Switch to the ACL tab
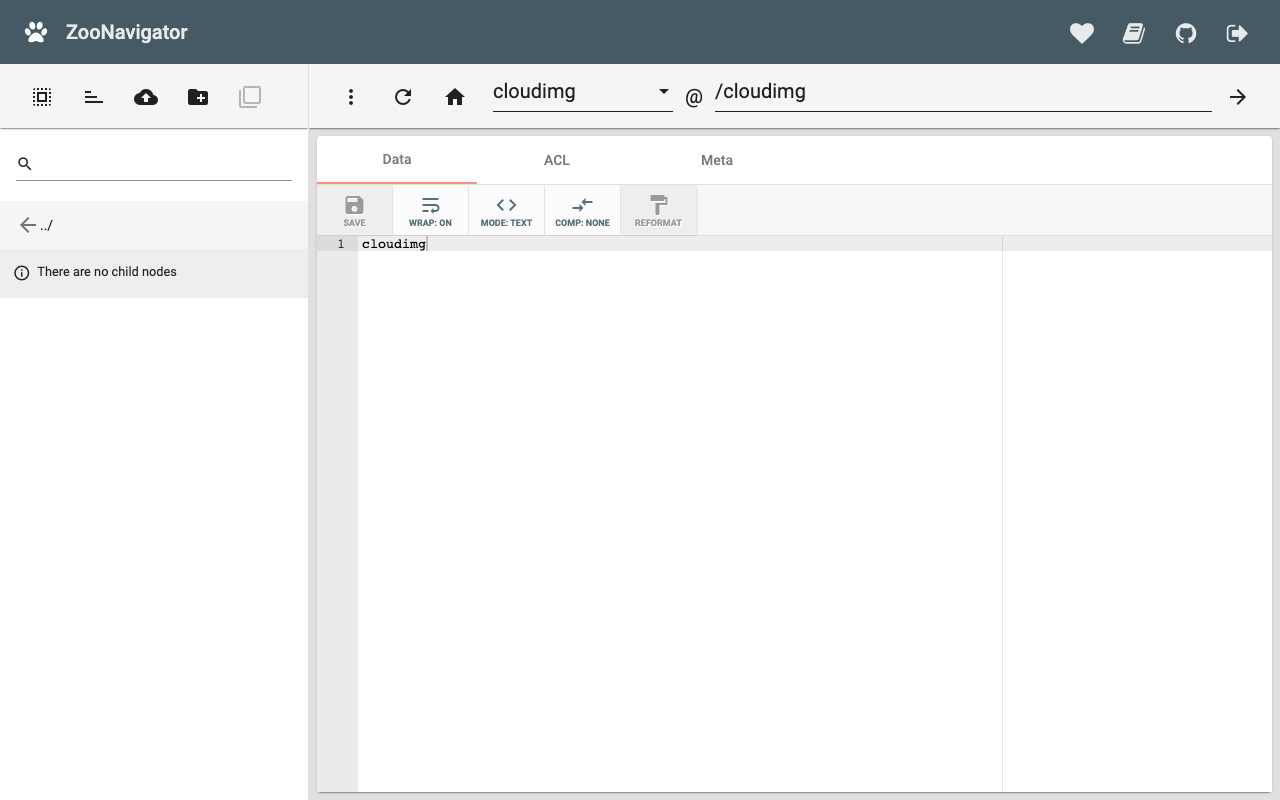1280x800 pixels. point(557,160)
